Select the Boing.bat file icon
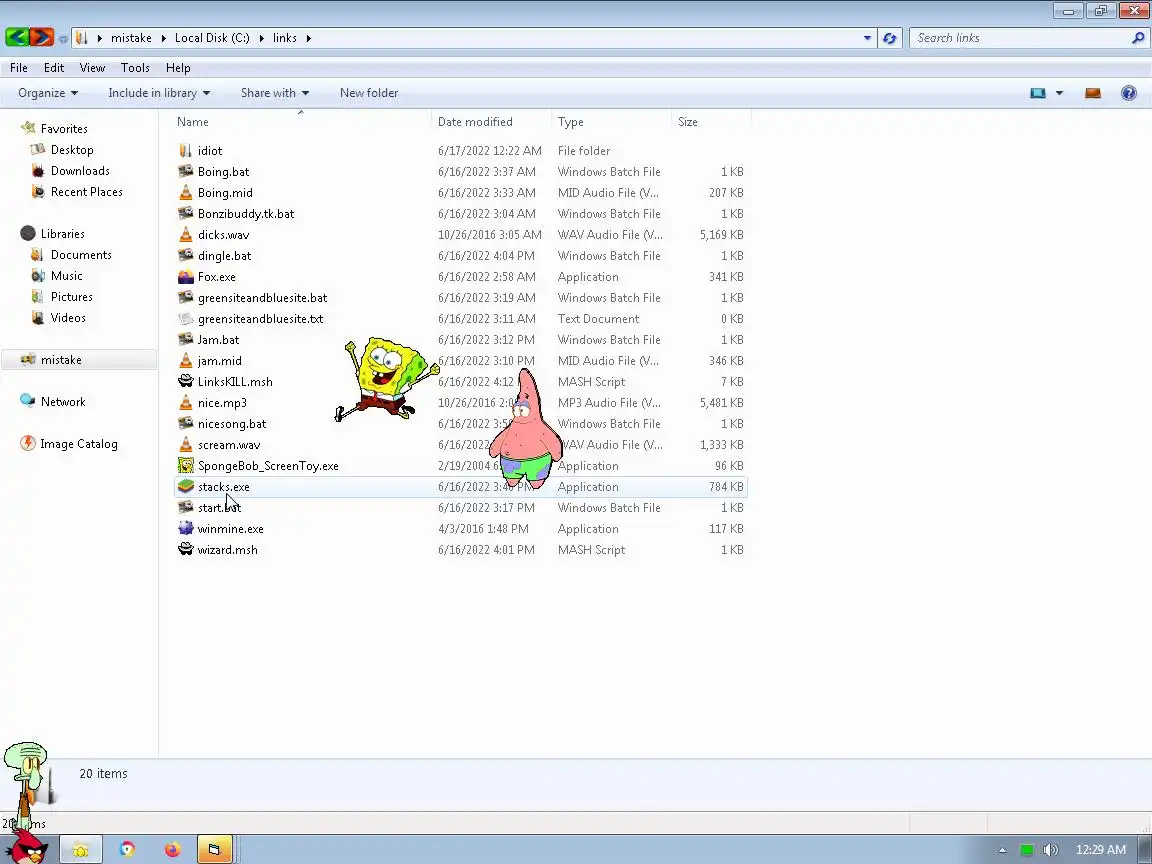Image resolution: width=1152 pixels, height=864 pixels. [186, 171]
